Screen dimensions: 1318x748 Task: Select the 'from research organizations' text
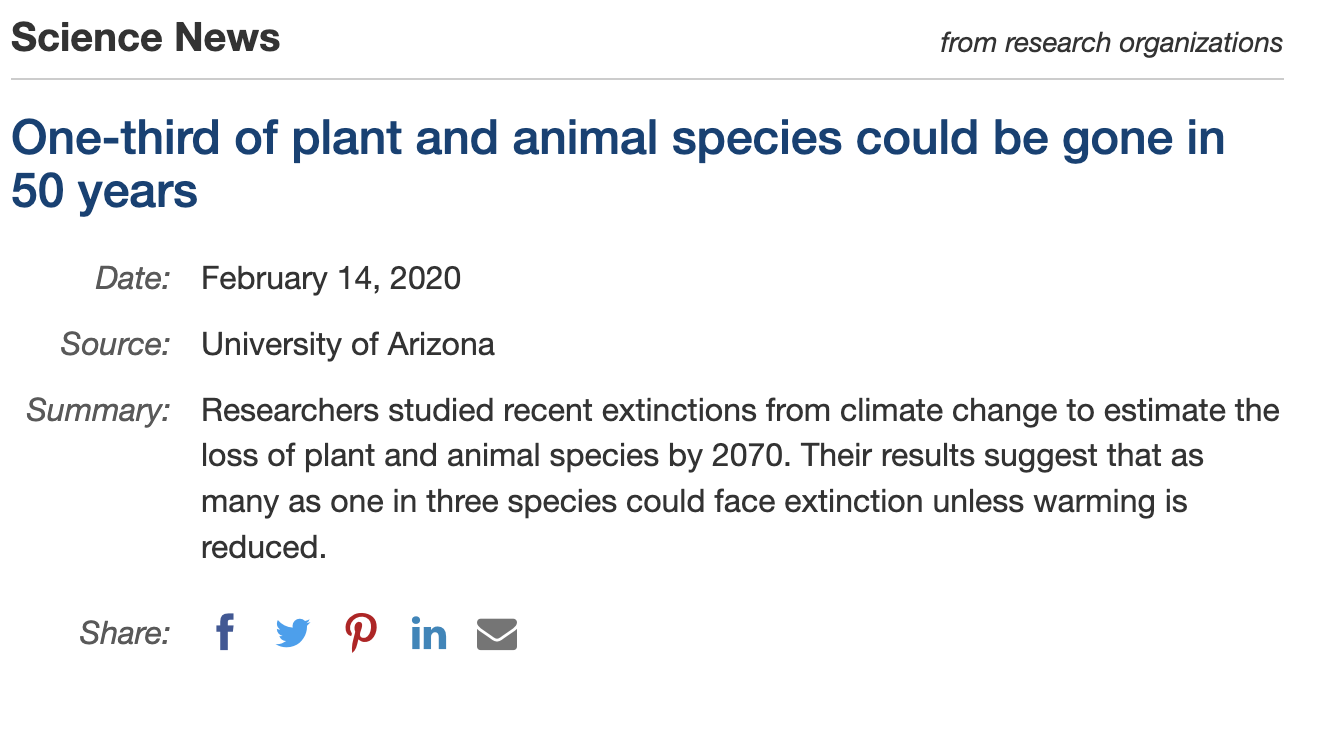point(1111,43)
